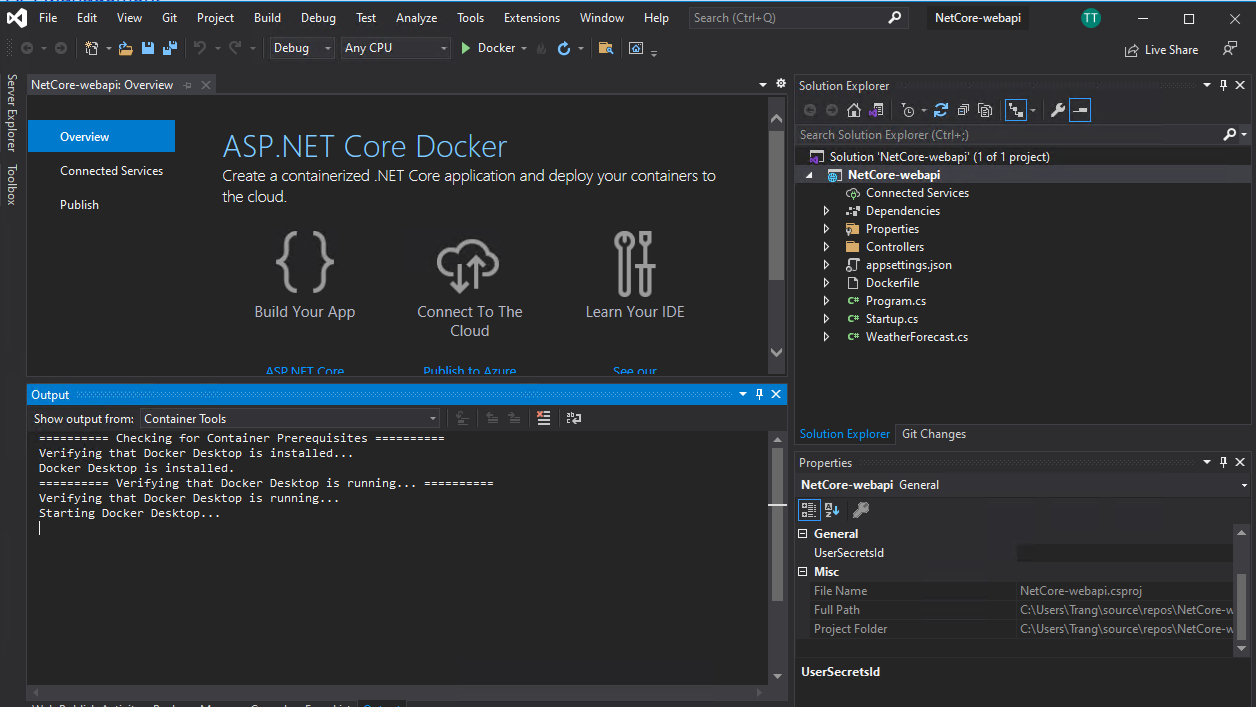Open the Show output from Container Tools dropdown
Viewport: 1256px width, 707px height.
click(x=290, y=419)
